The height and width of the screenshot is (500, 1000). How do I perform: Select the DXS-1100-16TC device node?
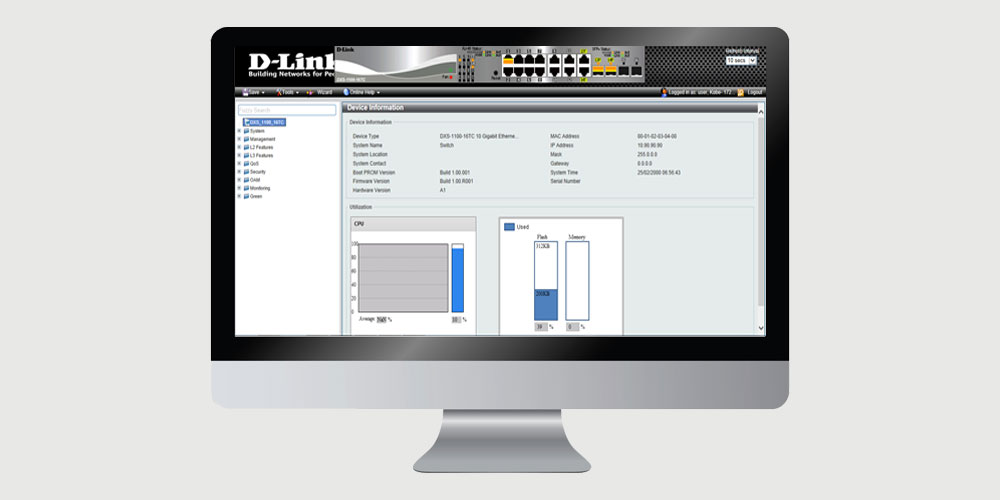pos(267,122)
